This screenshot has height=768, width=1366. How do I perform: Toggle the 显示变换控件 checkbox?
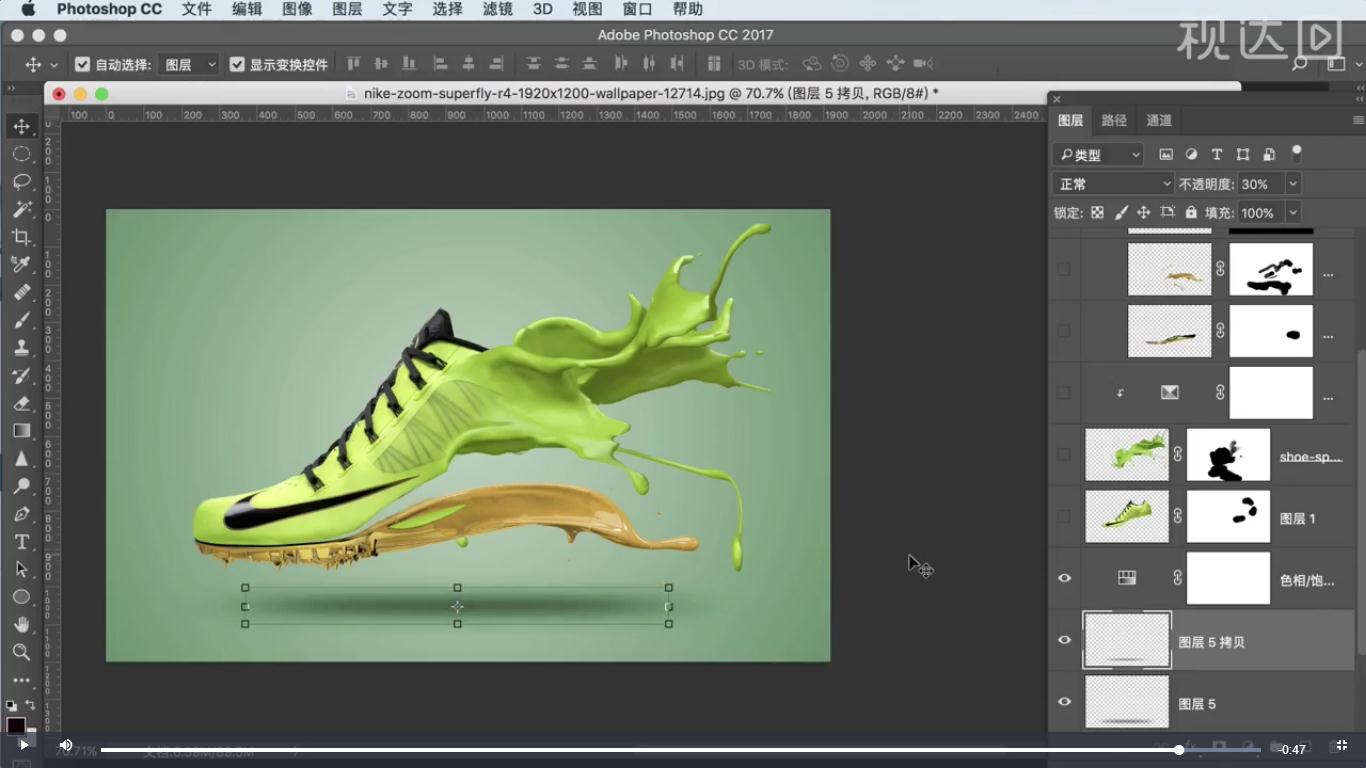237,64
